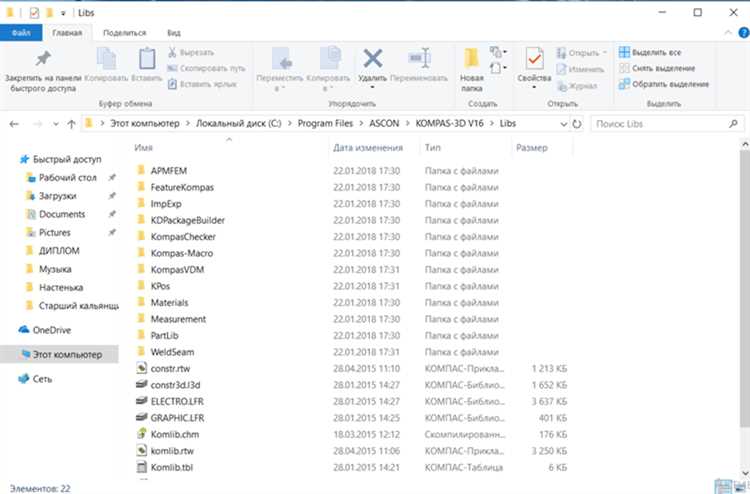Viewport: 750px width, 494px height.
Task: Switch to the Главная tab
Action: [67, 33]
